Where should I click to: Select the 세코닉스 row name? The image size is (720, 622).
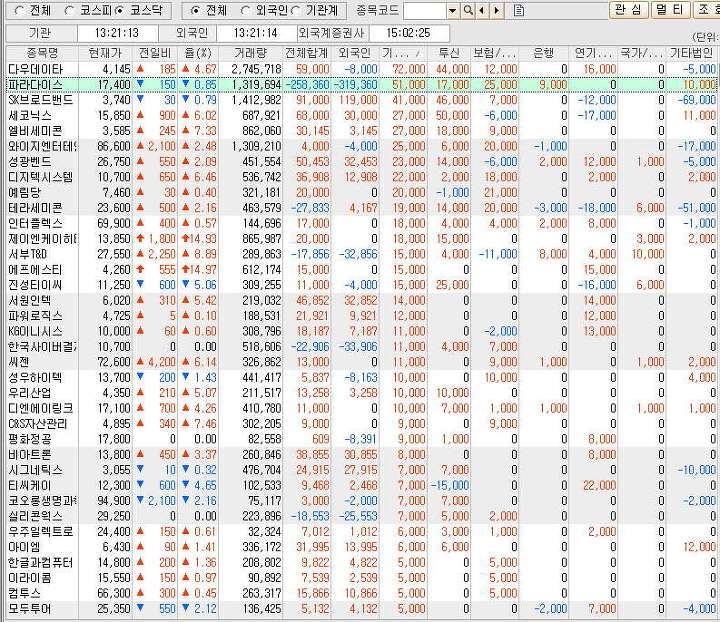[x=30, y=116]
